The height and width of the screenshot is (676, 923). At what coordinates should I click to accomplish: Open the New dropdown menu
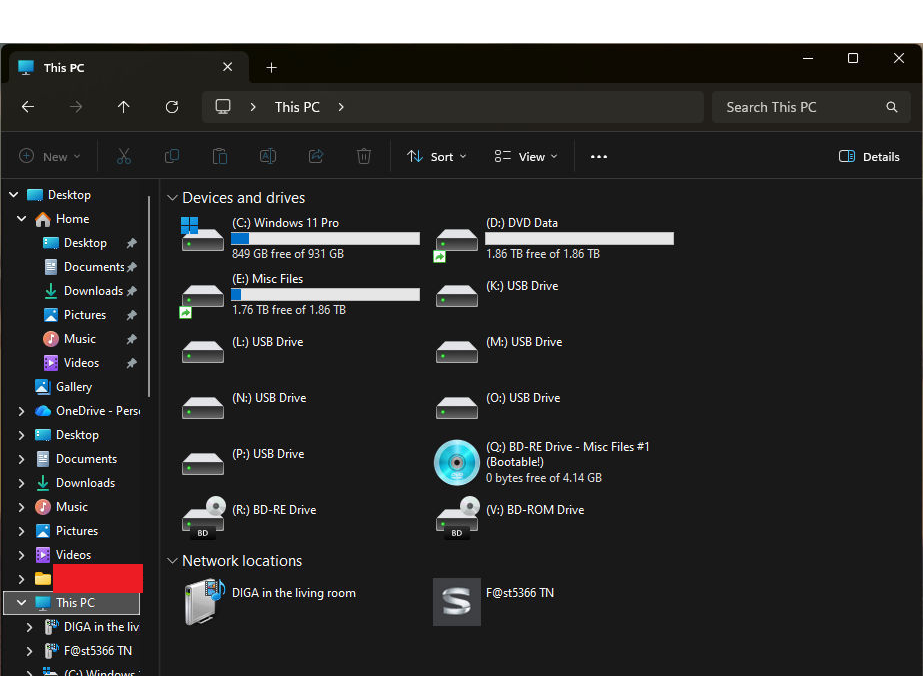(x=50, y=157)
